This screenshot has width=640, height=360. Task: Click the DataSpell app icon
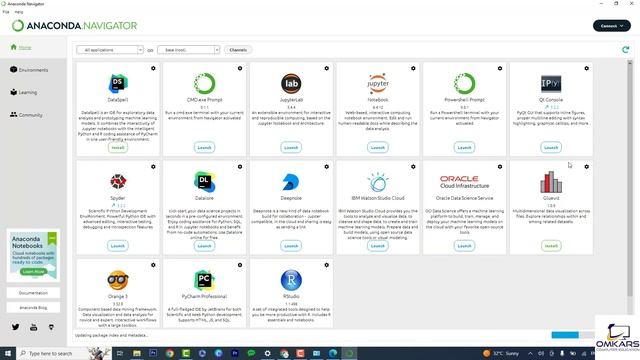tap(118, 83)
